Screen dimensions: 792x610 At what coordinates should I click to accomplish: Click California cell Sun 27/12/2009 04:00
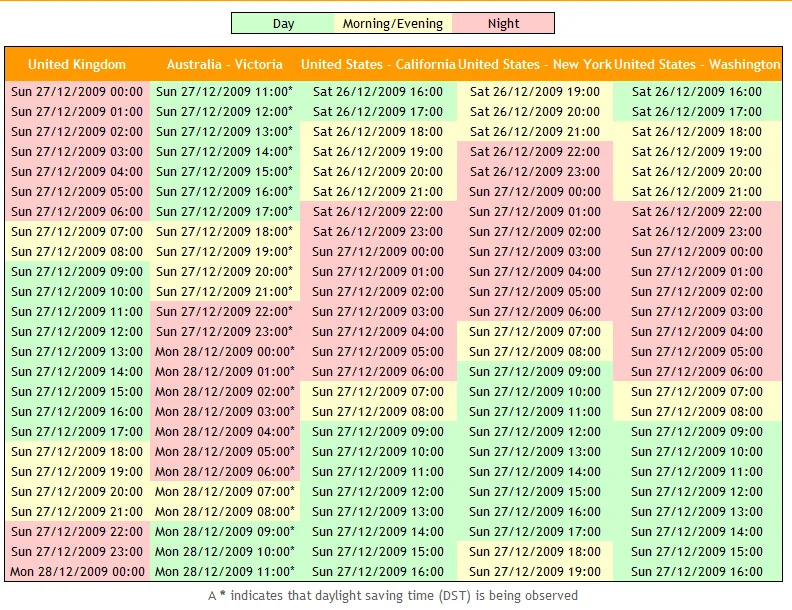pos(378,331)
